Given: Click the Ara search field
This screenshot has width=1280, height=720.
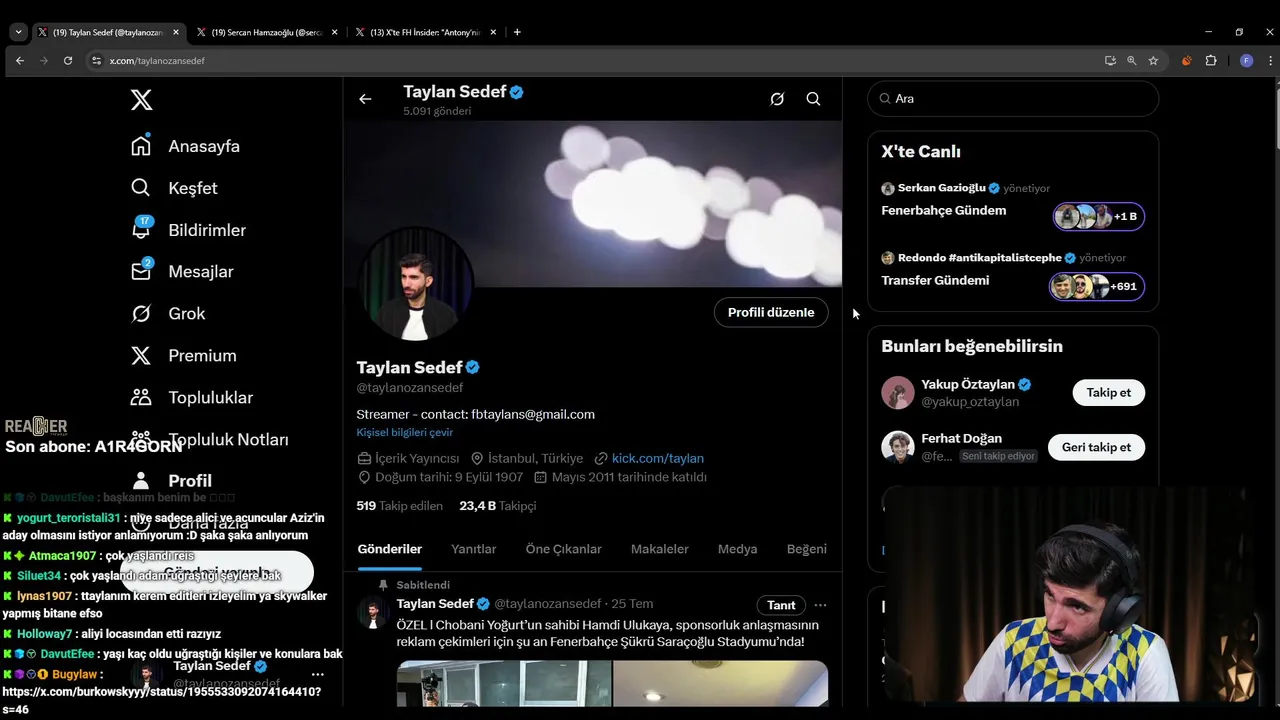Looking at the screenshot, I should point(1013,98).
